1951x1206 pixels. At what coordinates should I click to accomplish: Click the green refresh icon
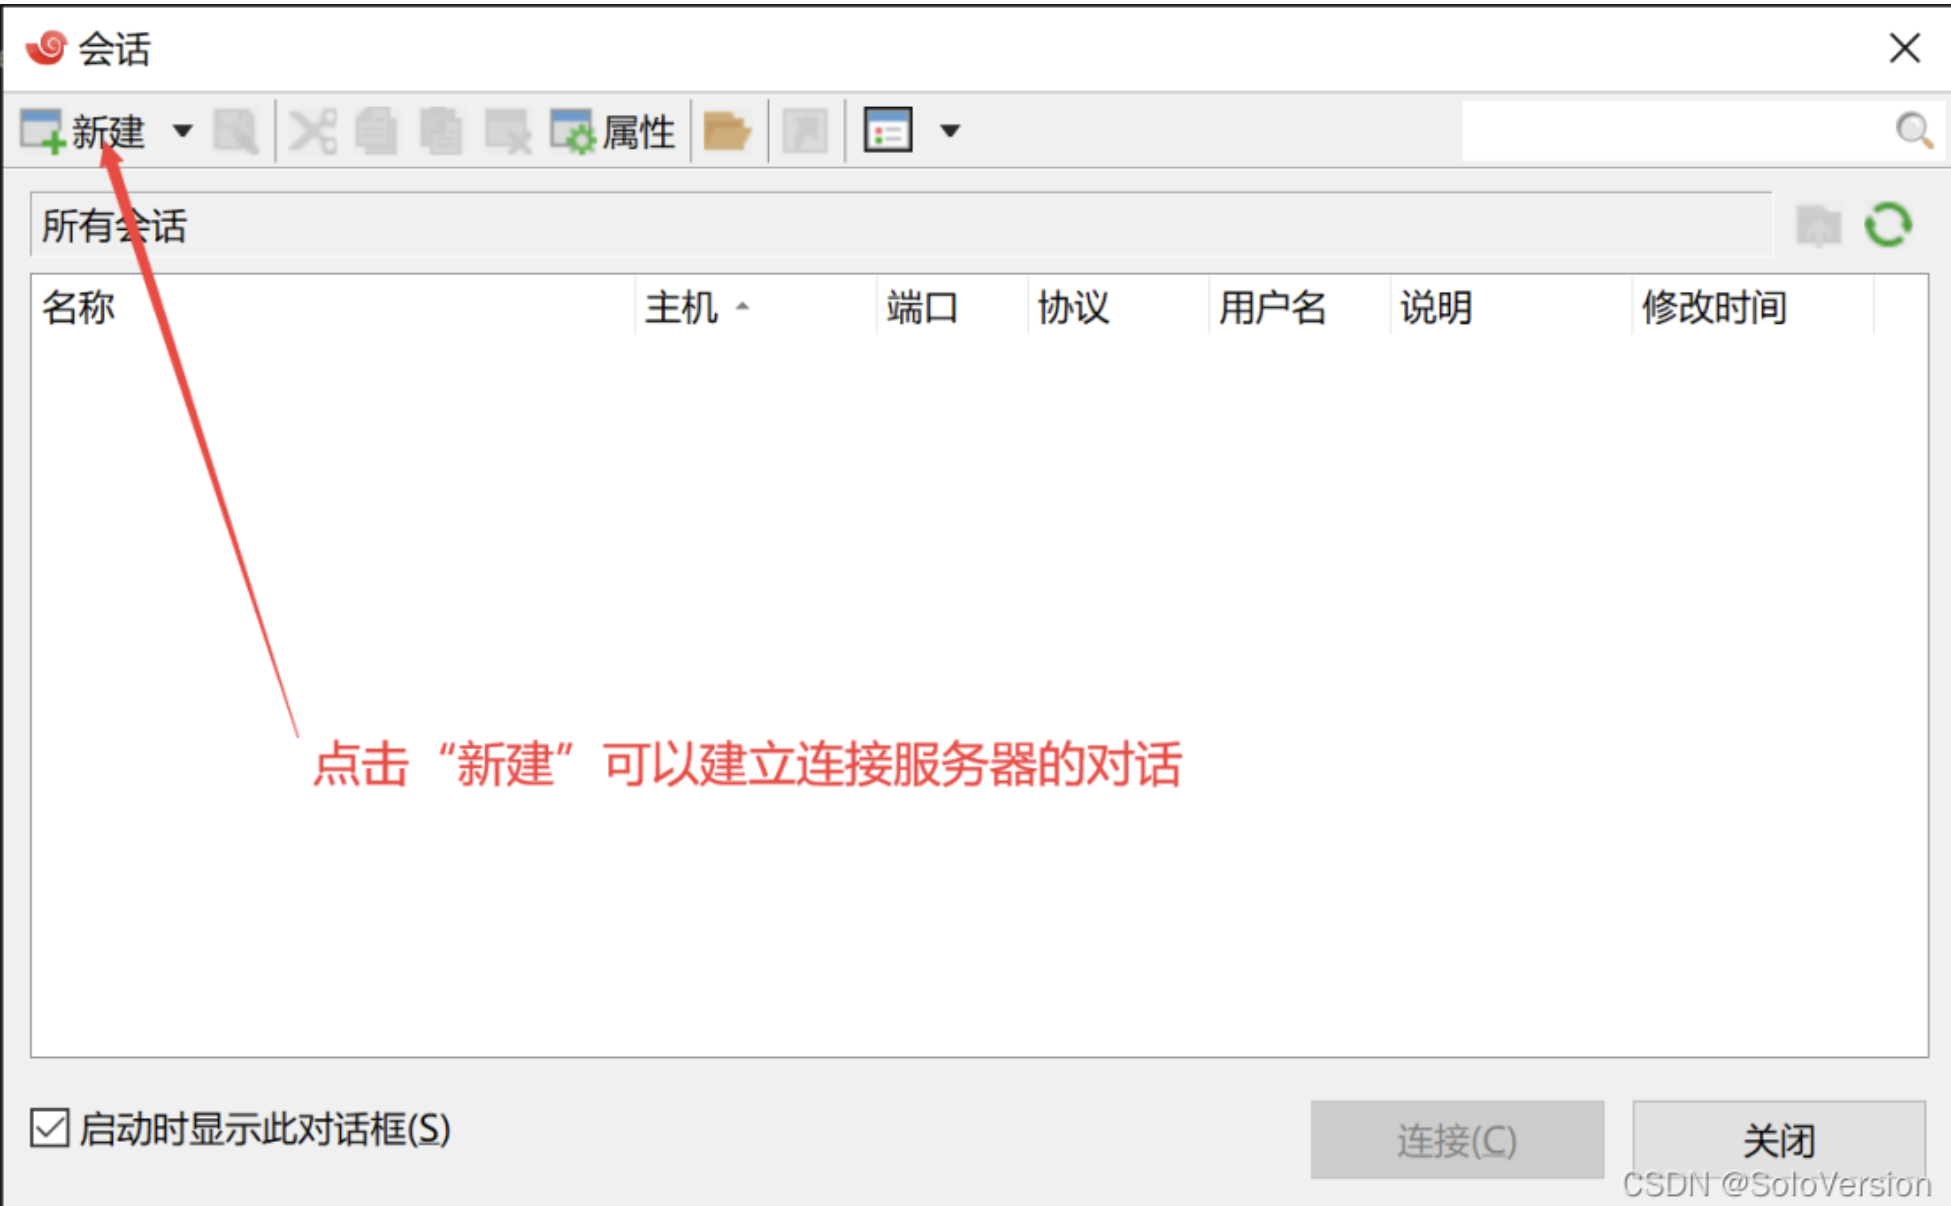point(1888,224)
